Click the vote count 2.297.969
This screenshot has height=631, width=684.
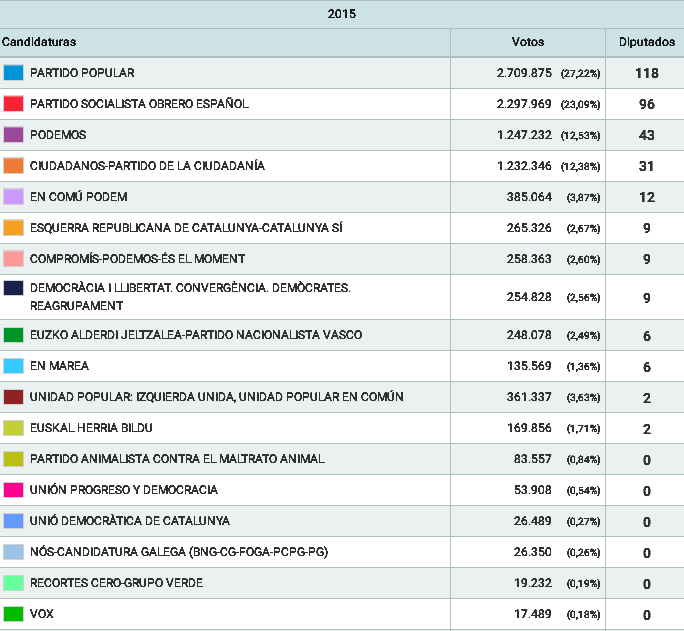(x=524, y=104)
